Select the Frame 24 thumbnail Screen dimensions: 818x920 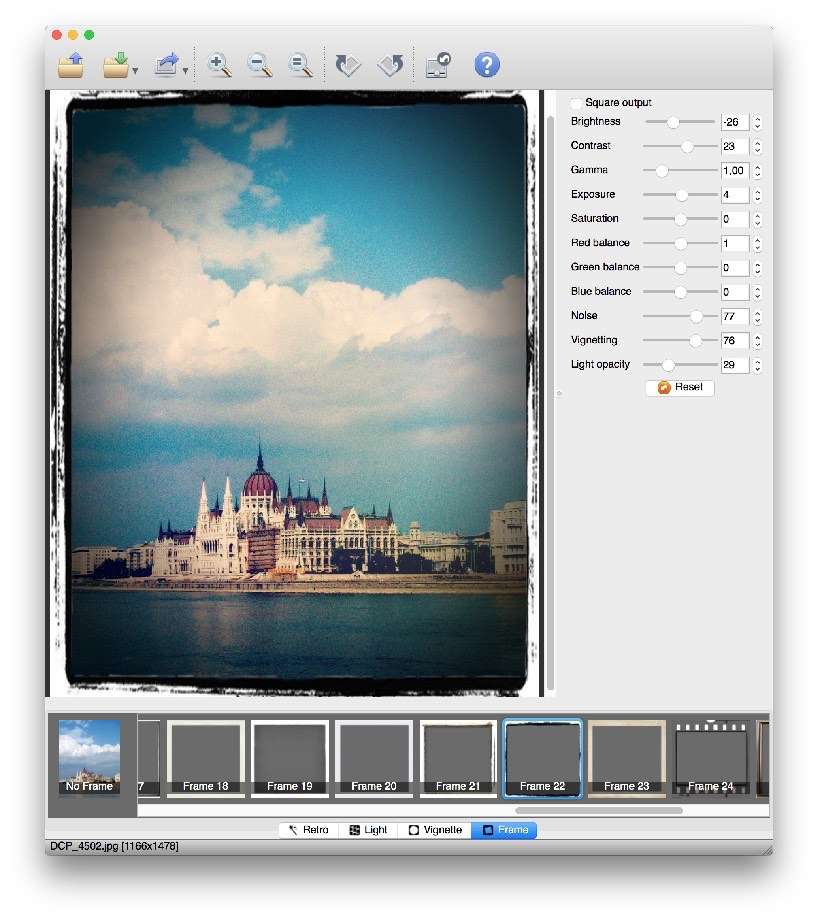tap(711, 757)
